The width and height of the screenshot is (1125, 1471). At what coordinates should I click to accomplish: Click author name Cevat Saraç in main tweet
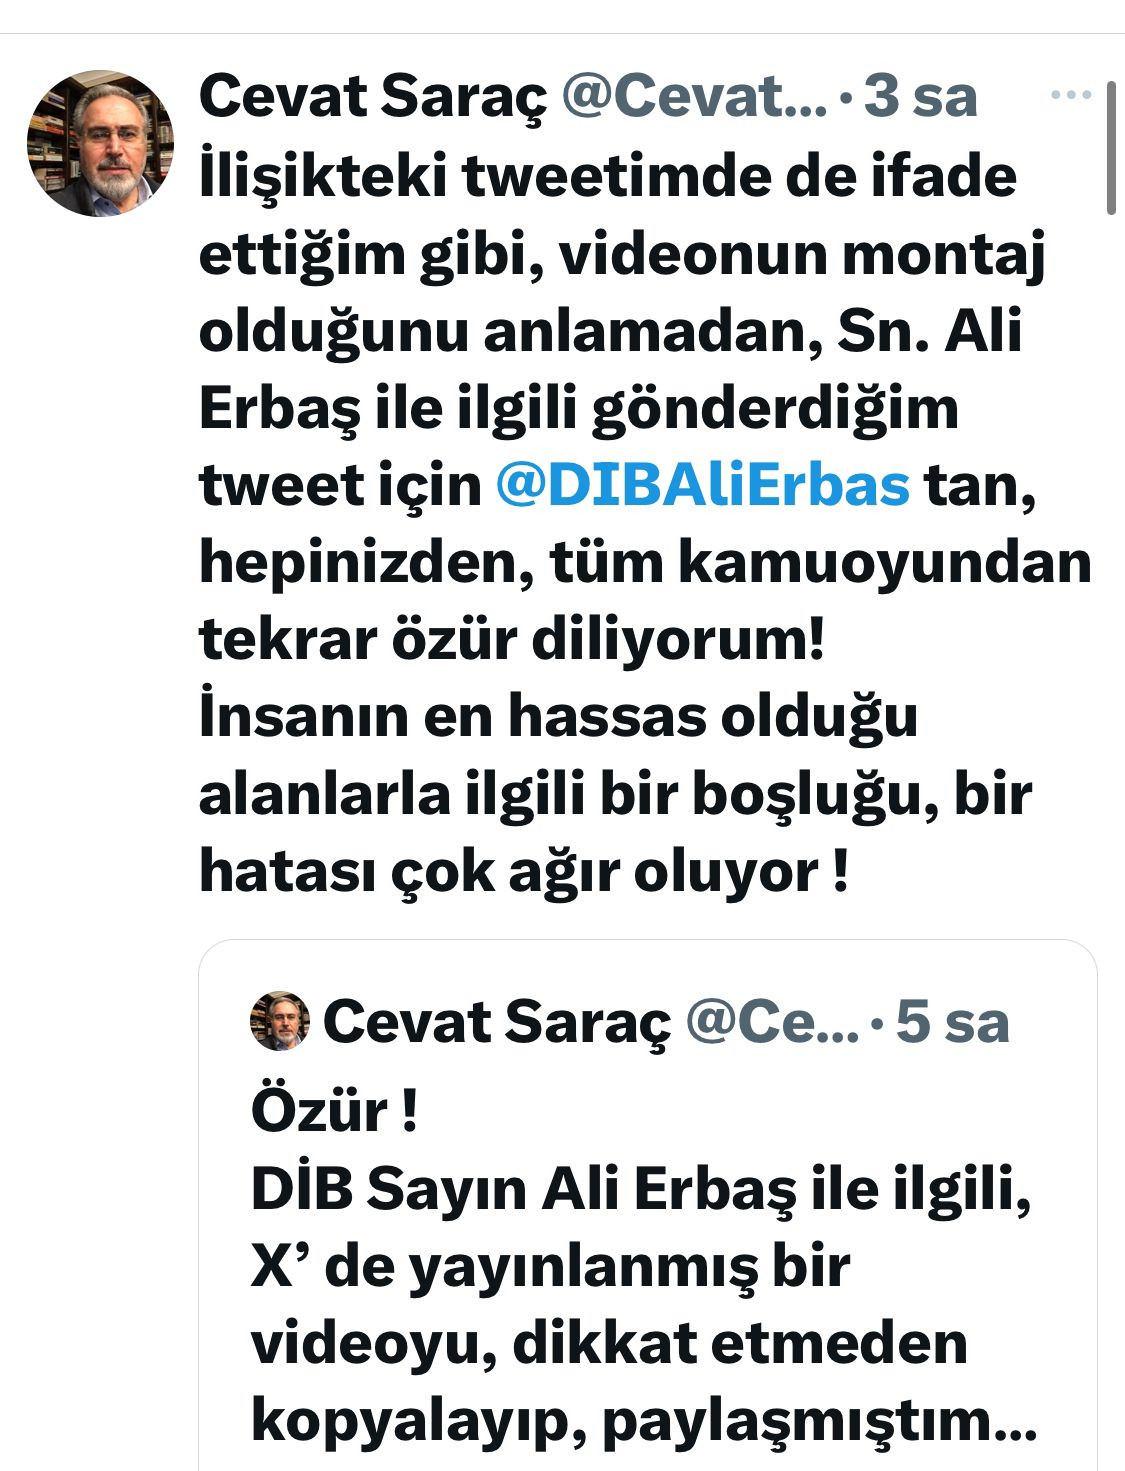coord(373,96)
